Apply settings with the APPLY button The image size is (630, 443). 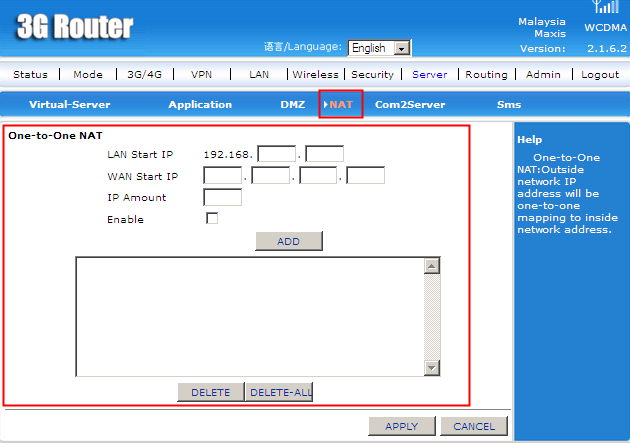tap(401, 426)
